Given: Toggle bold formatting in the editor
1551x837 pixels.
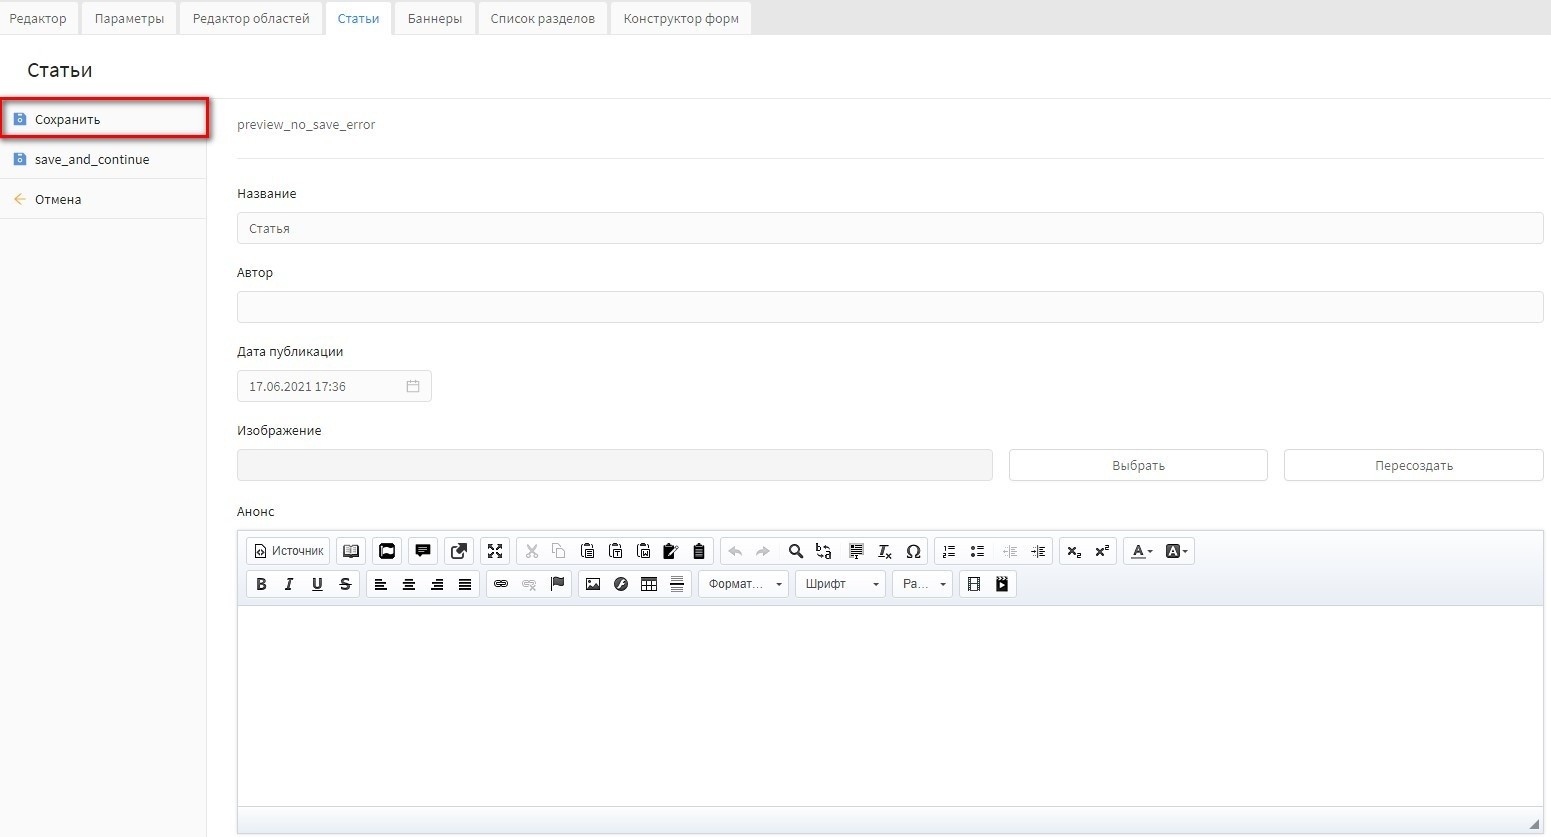Looking at the screenshot, I should tap(261, 584).
